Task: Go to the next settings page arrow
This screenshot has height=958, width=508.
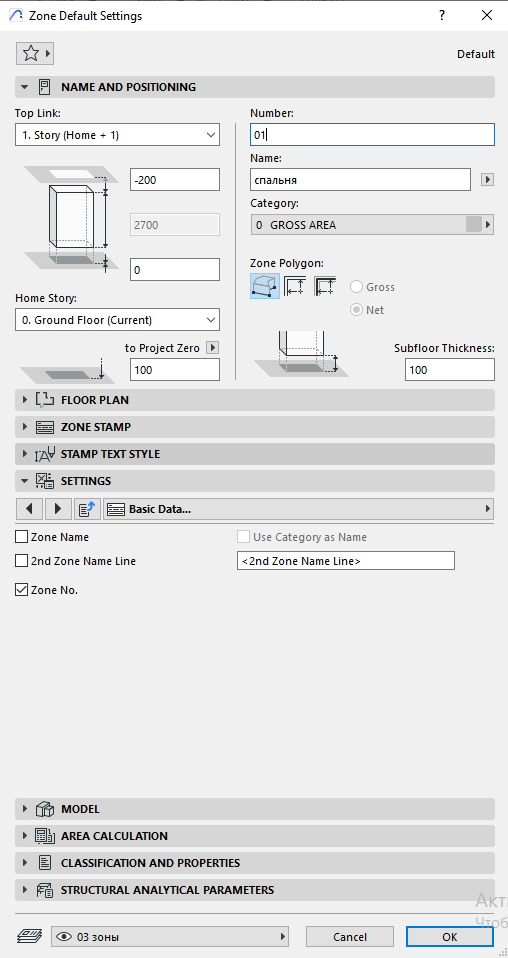Action: 58,508
